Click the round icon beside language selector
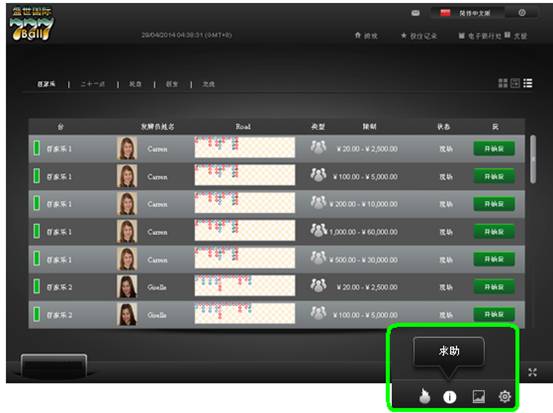 click(522, 13)
